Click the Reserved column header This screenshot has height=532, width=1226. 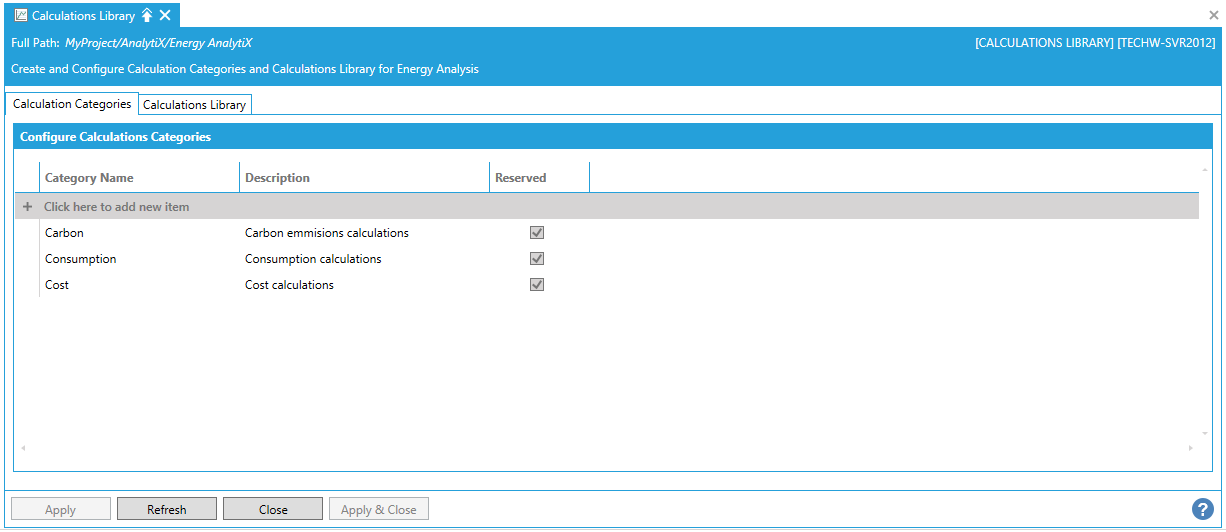[520, 178]
